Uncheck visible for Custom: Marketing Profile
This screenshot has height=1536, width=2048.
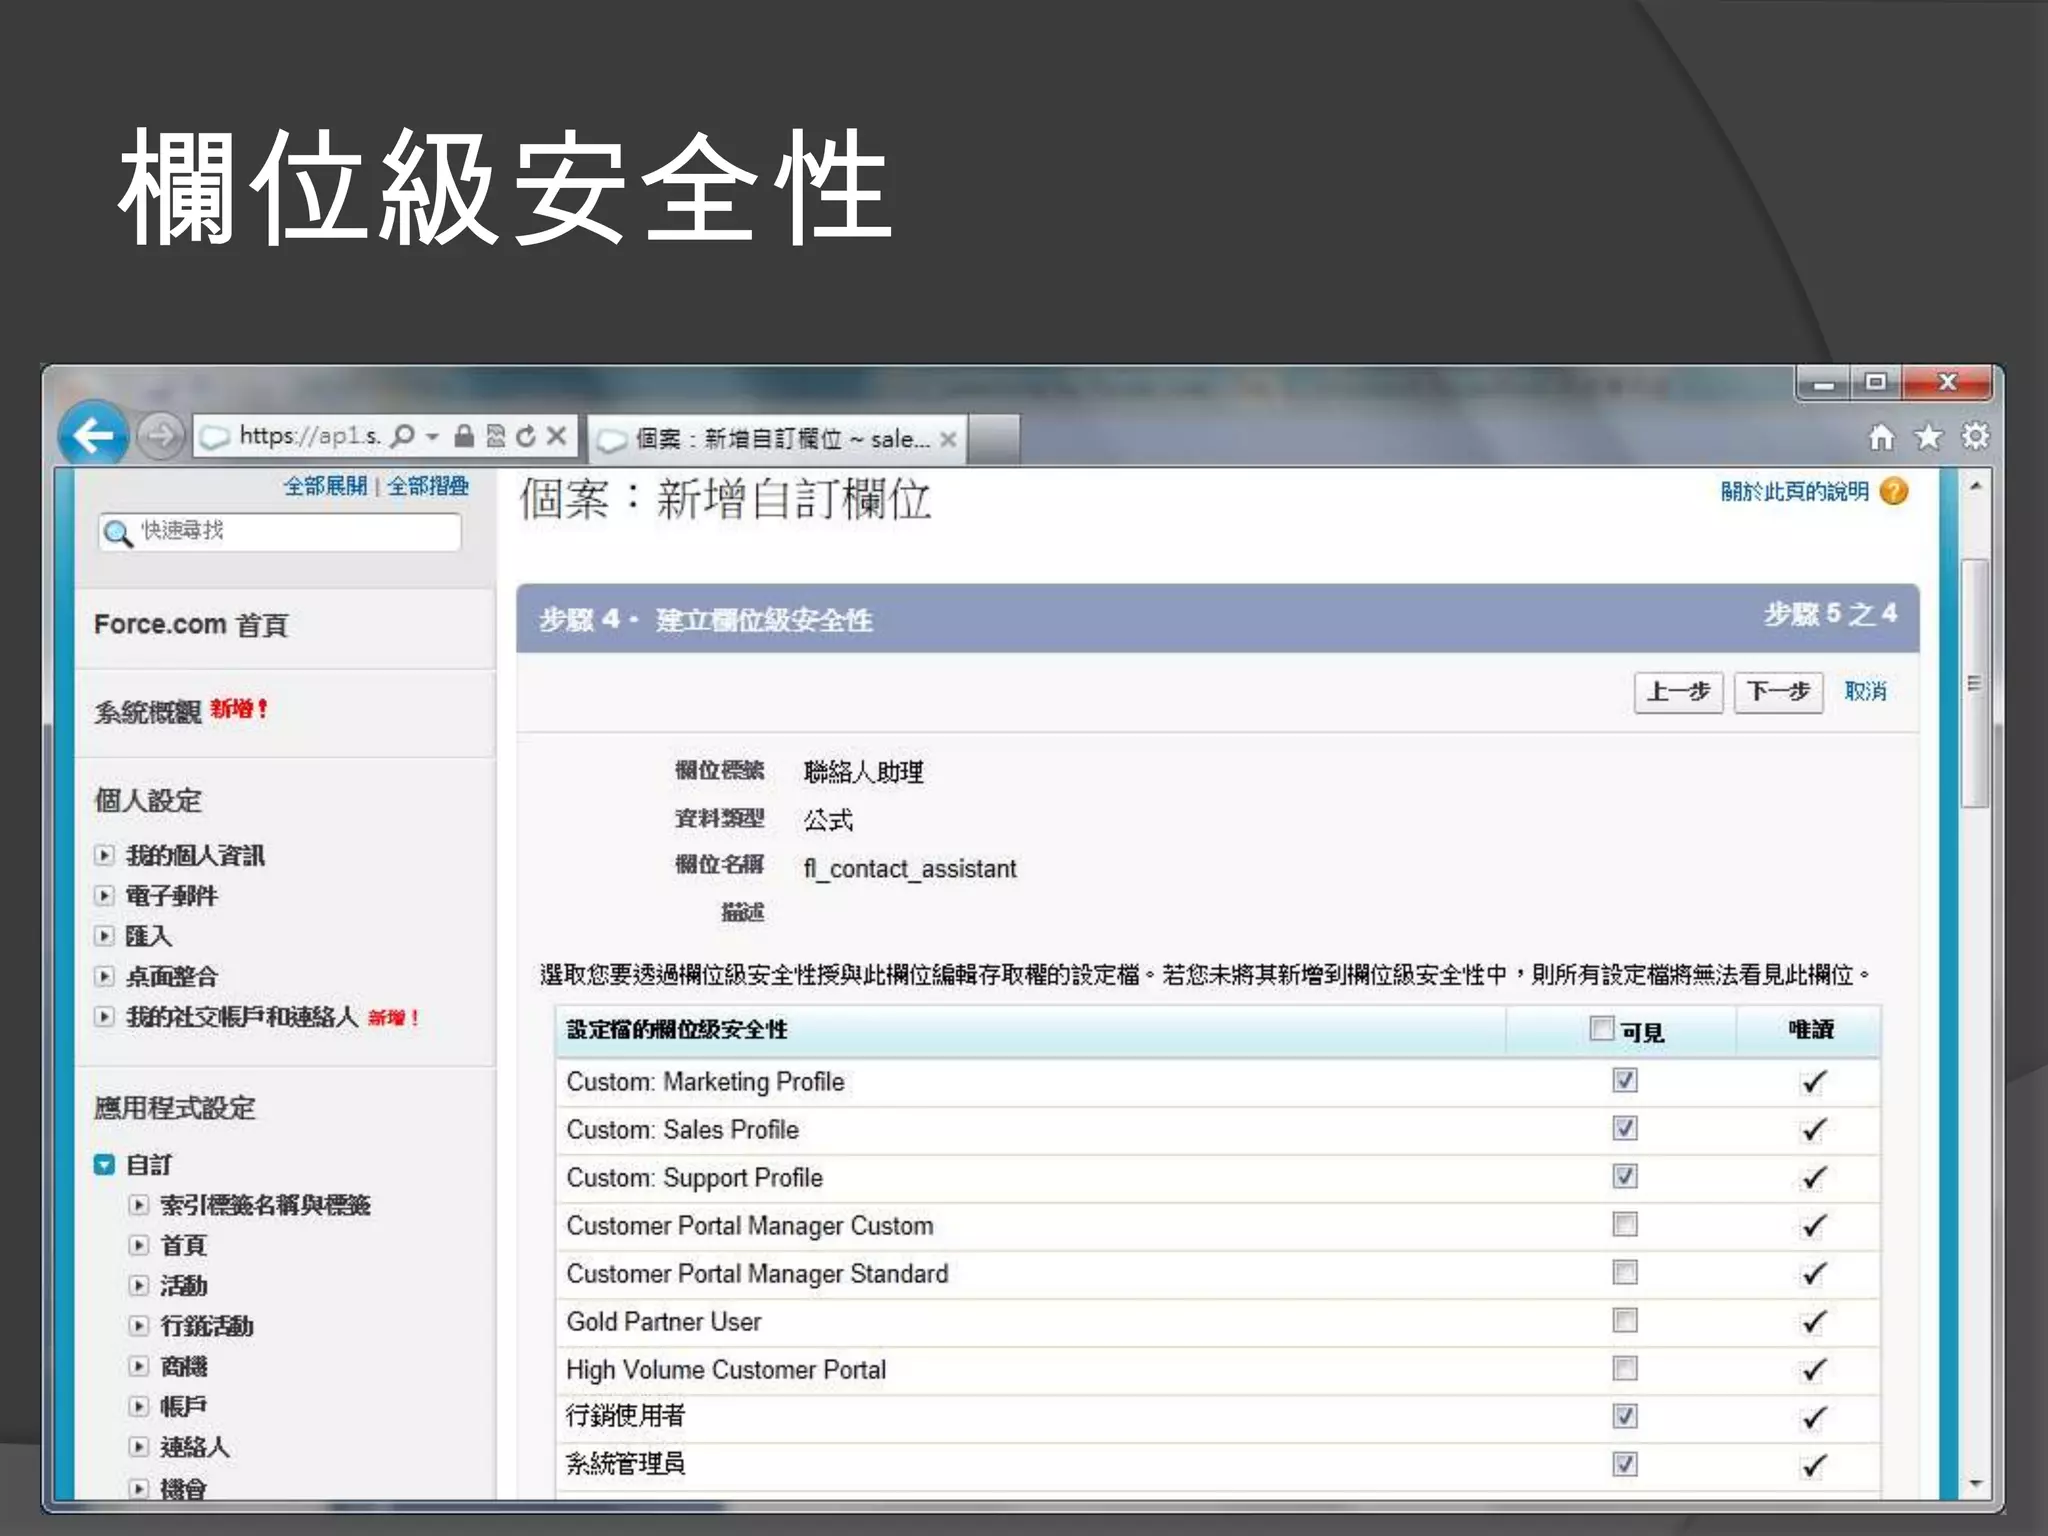(1625, 1081)
